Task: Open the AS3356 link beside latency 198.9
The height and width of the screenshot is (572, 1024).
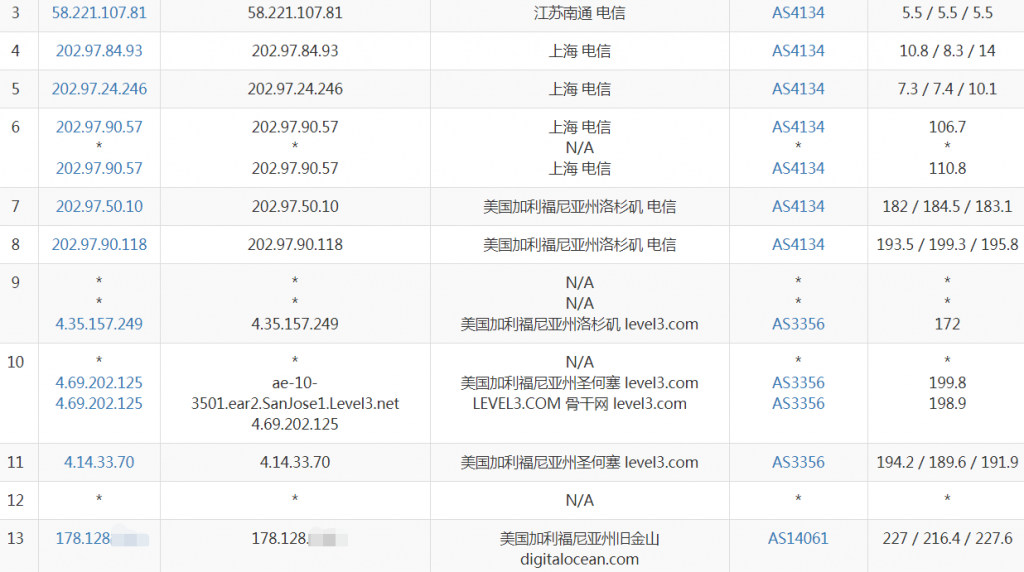Action: [x=798, y=404]
